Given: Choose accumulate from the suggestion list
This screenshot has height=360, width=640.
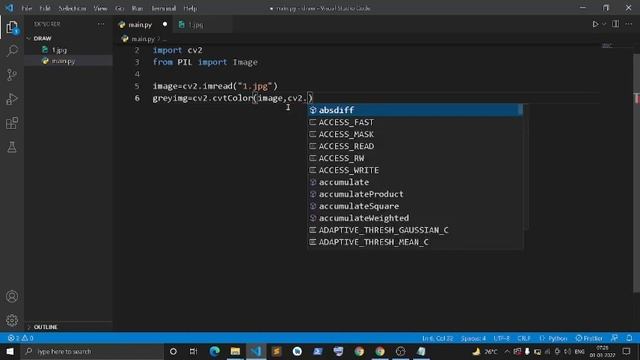Looking at the screenshot, I should tap(415, 182).
